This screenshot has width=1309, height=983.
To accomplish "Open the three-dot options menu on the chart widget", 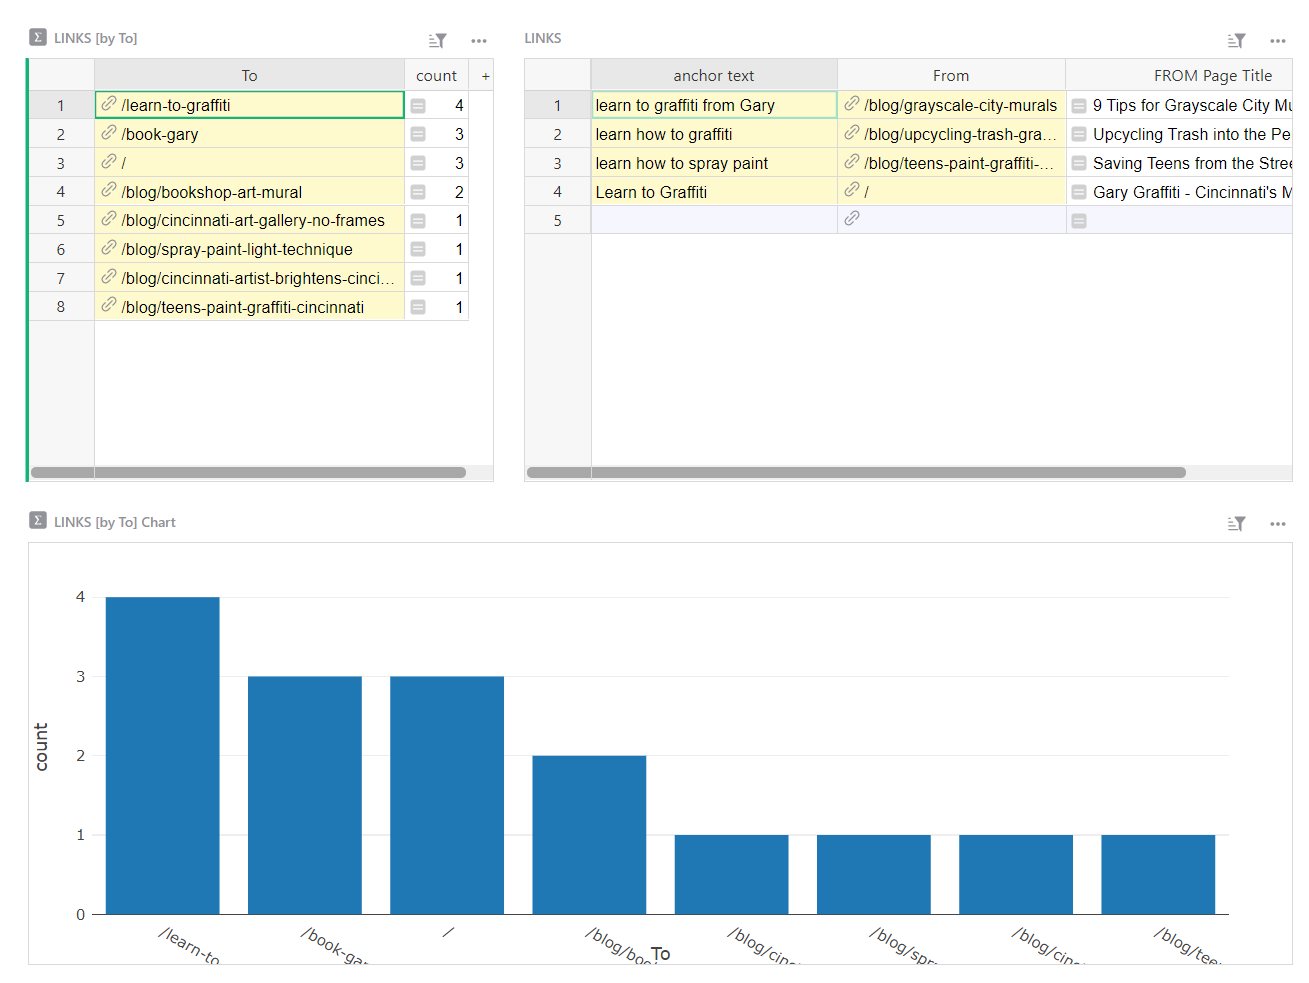I will (x=1279, y=522).
